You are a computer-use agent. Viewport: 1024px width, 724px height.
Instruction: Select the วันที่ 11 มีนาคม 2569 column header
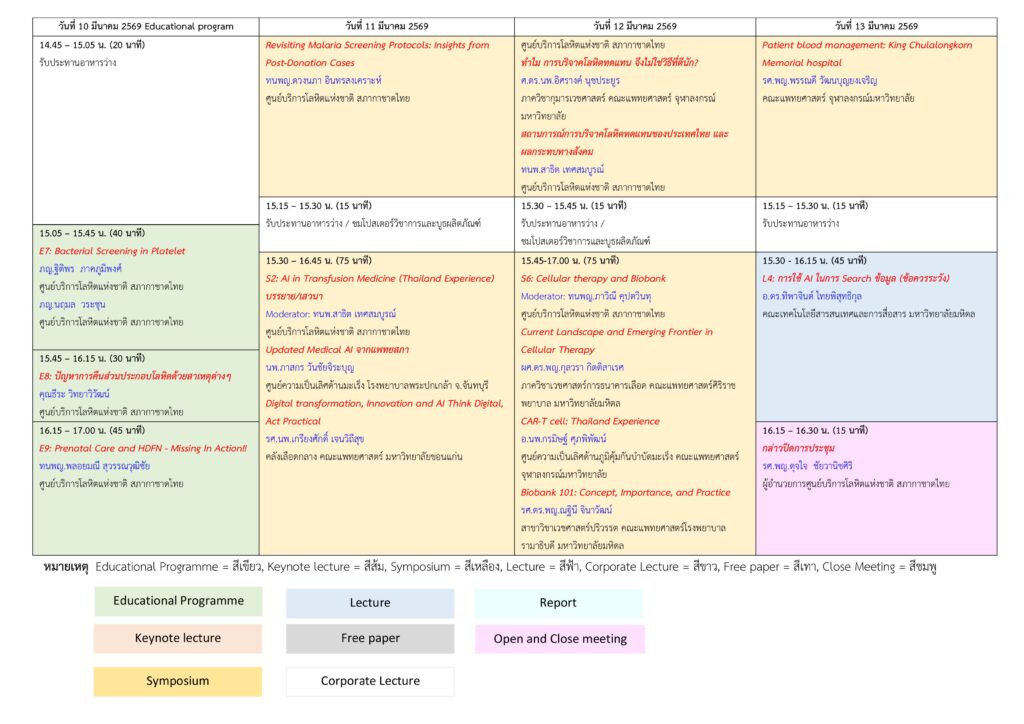click(386, 26)
